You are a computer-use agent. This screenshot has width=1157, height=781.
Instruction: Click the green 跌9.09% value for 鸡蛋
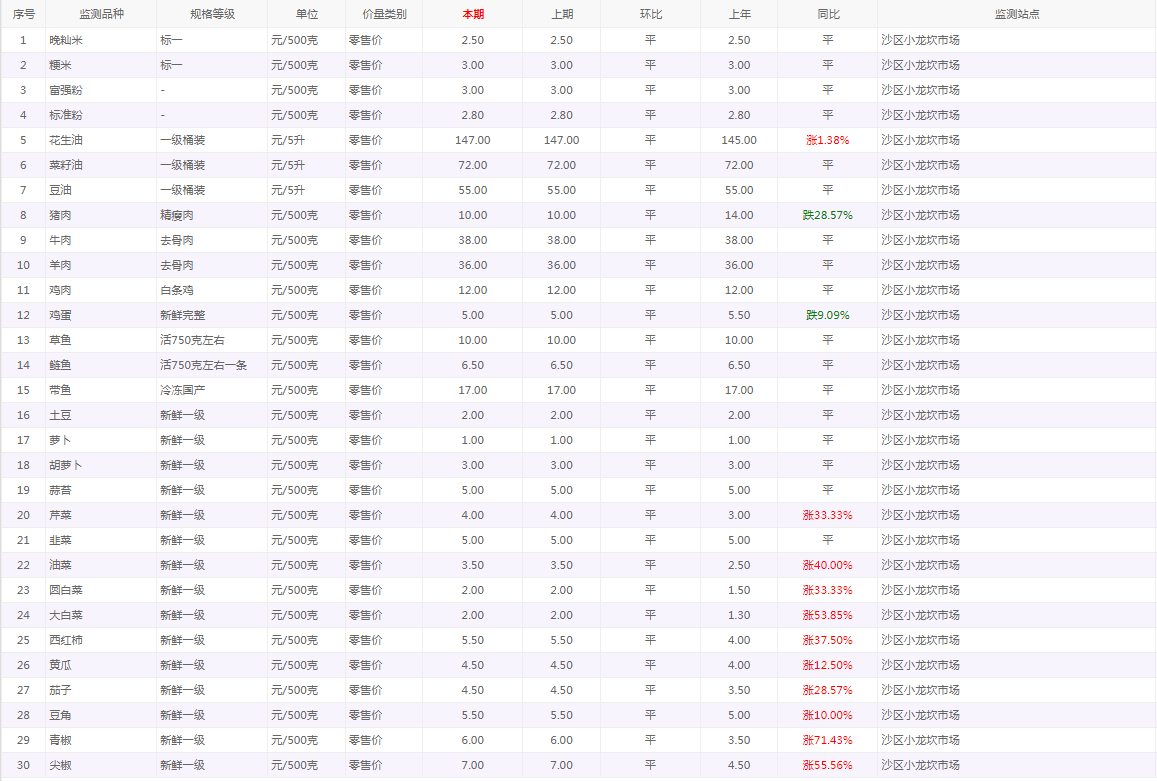[x=828, y=315]
